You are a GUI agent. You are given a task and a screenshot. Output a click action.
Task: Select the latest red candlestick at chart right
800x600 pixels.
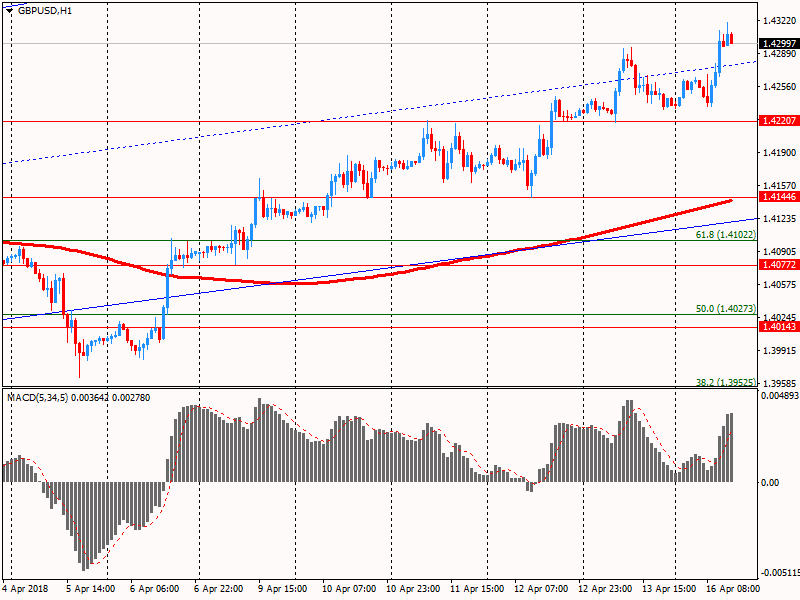732,38
